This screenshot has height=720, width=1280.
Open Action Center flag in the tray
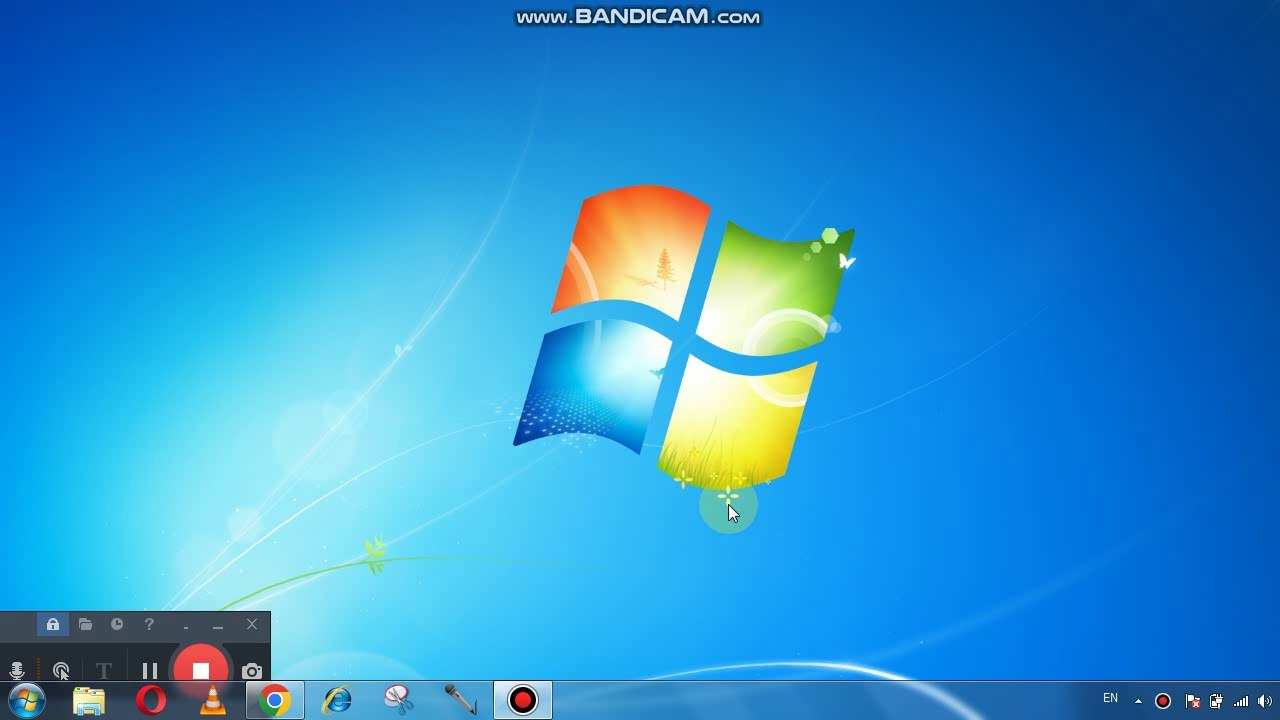tap(1192, 701)
